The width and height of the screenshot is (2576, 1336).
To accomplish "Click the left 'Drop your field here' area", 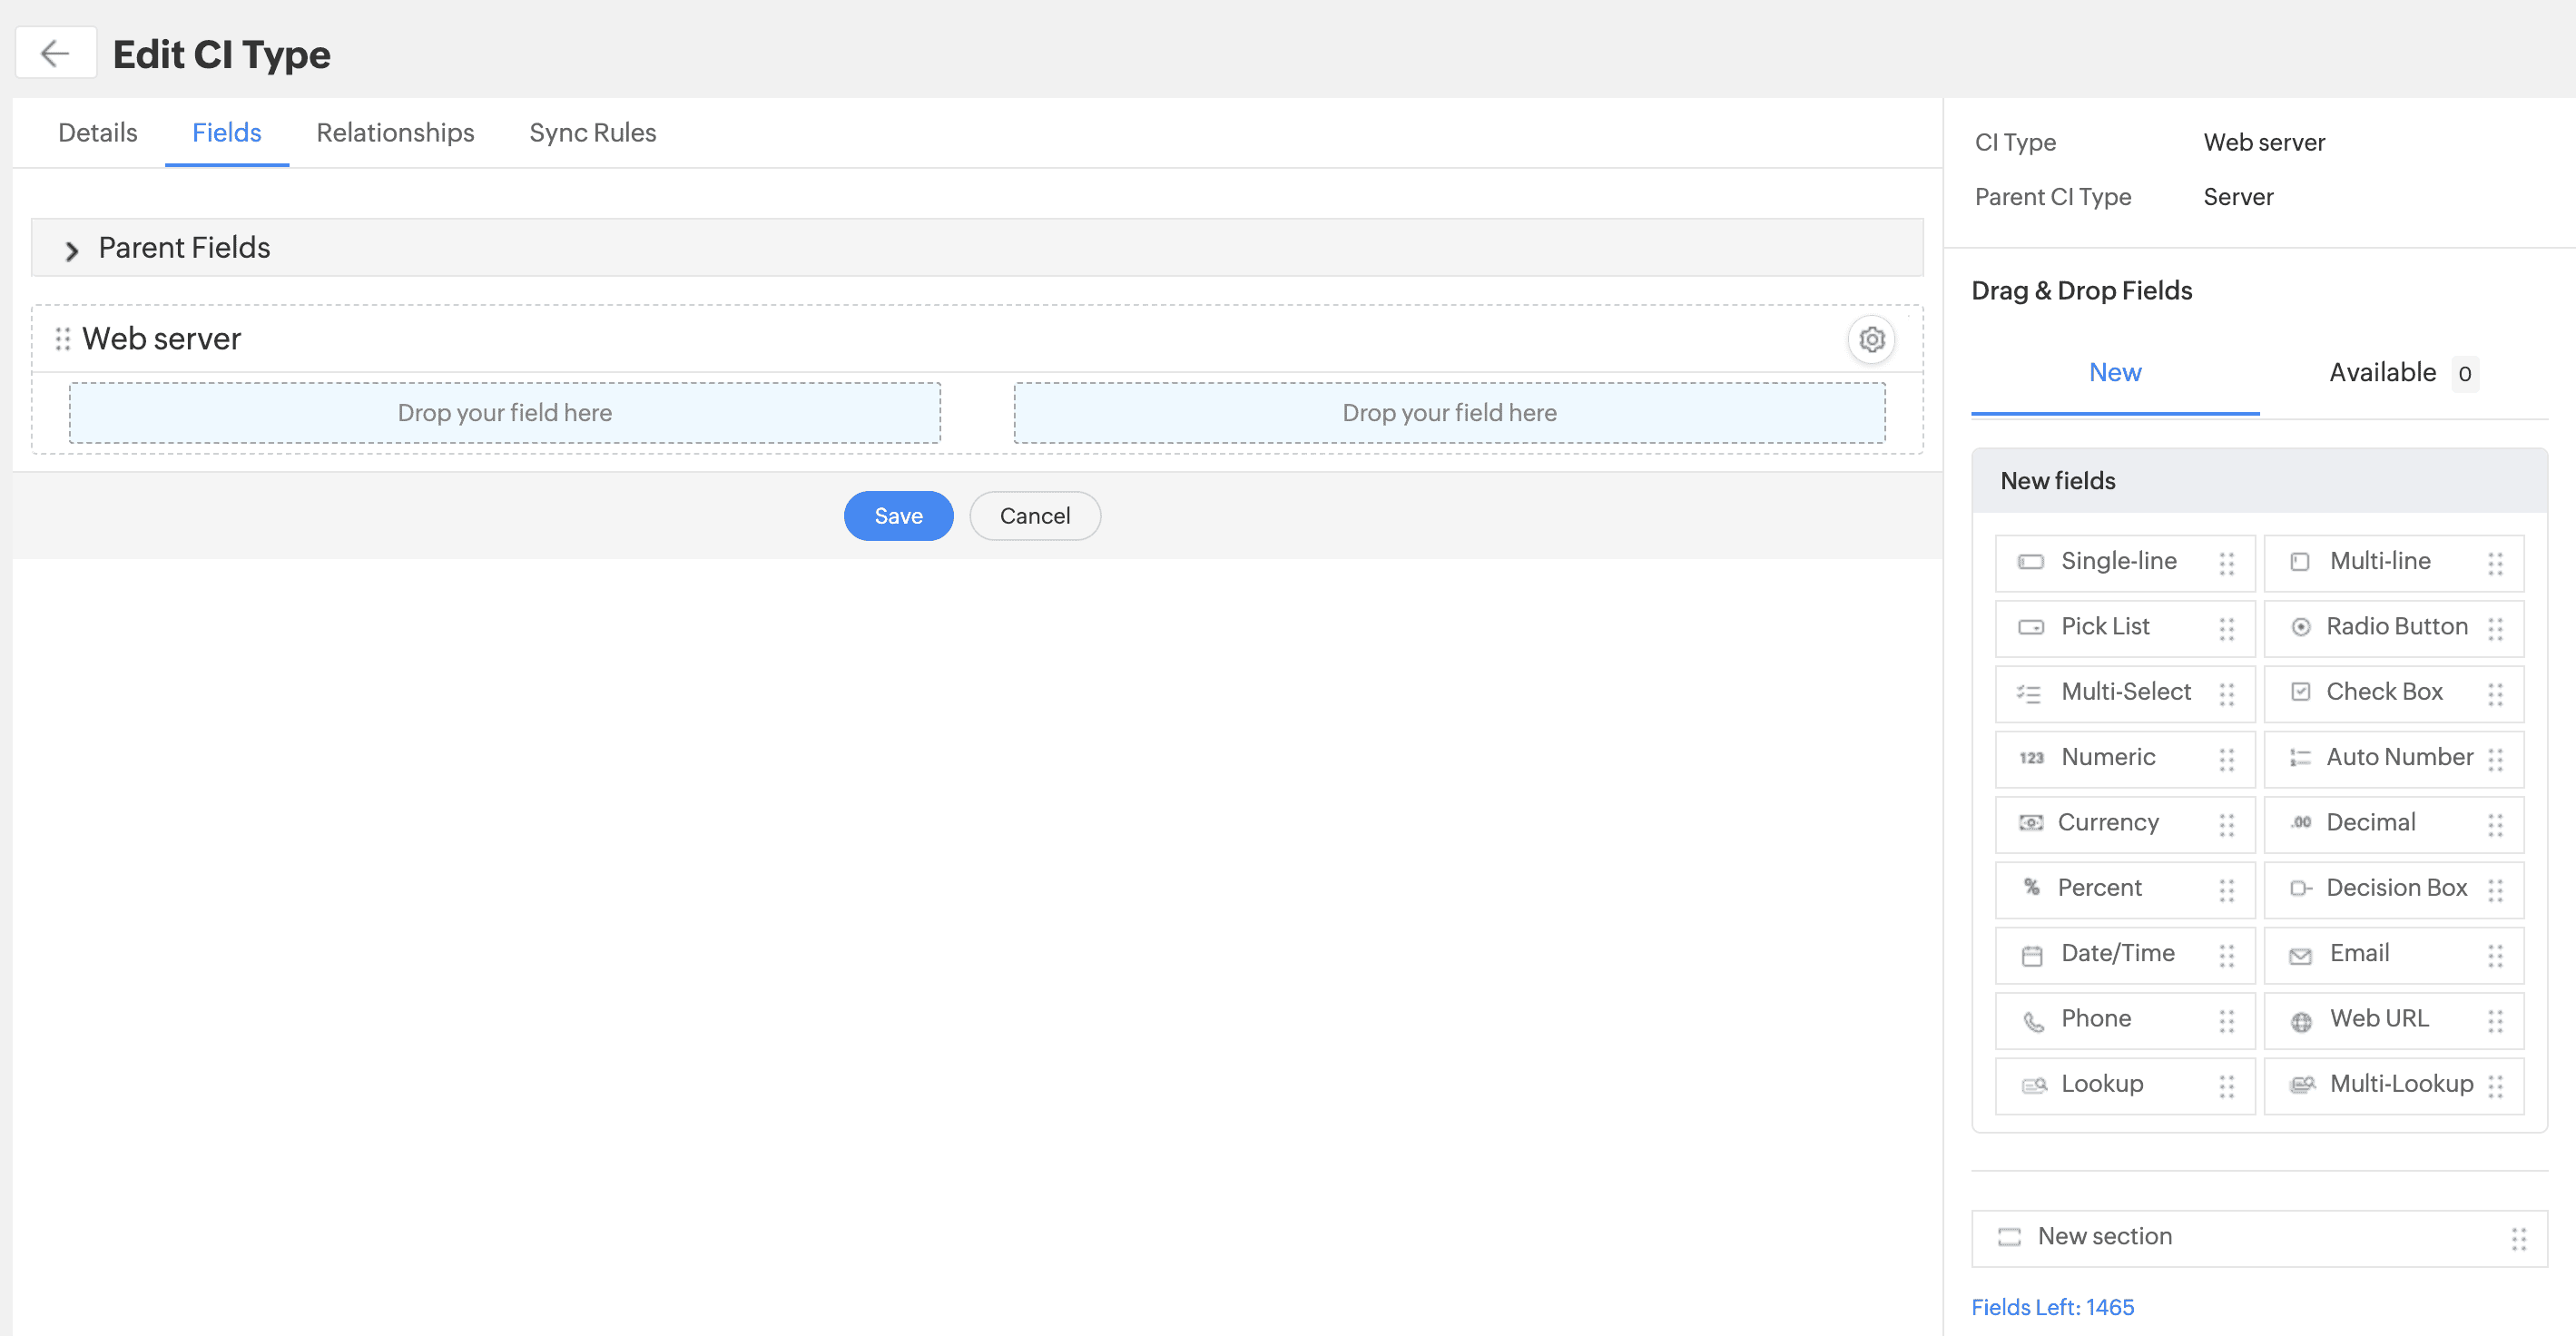I will (x=504, y=413).
